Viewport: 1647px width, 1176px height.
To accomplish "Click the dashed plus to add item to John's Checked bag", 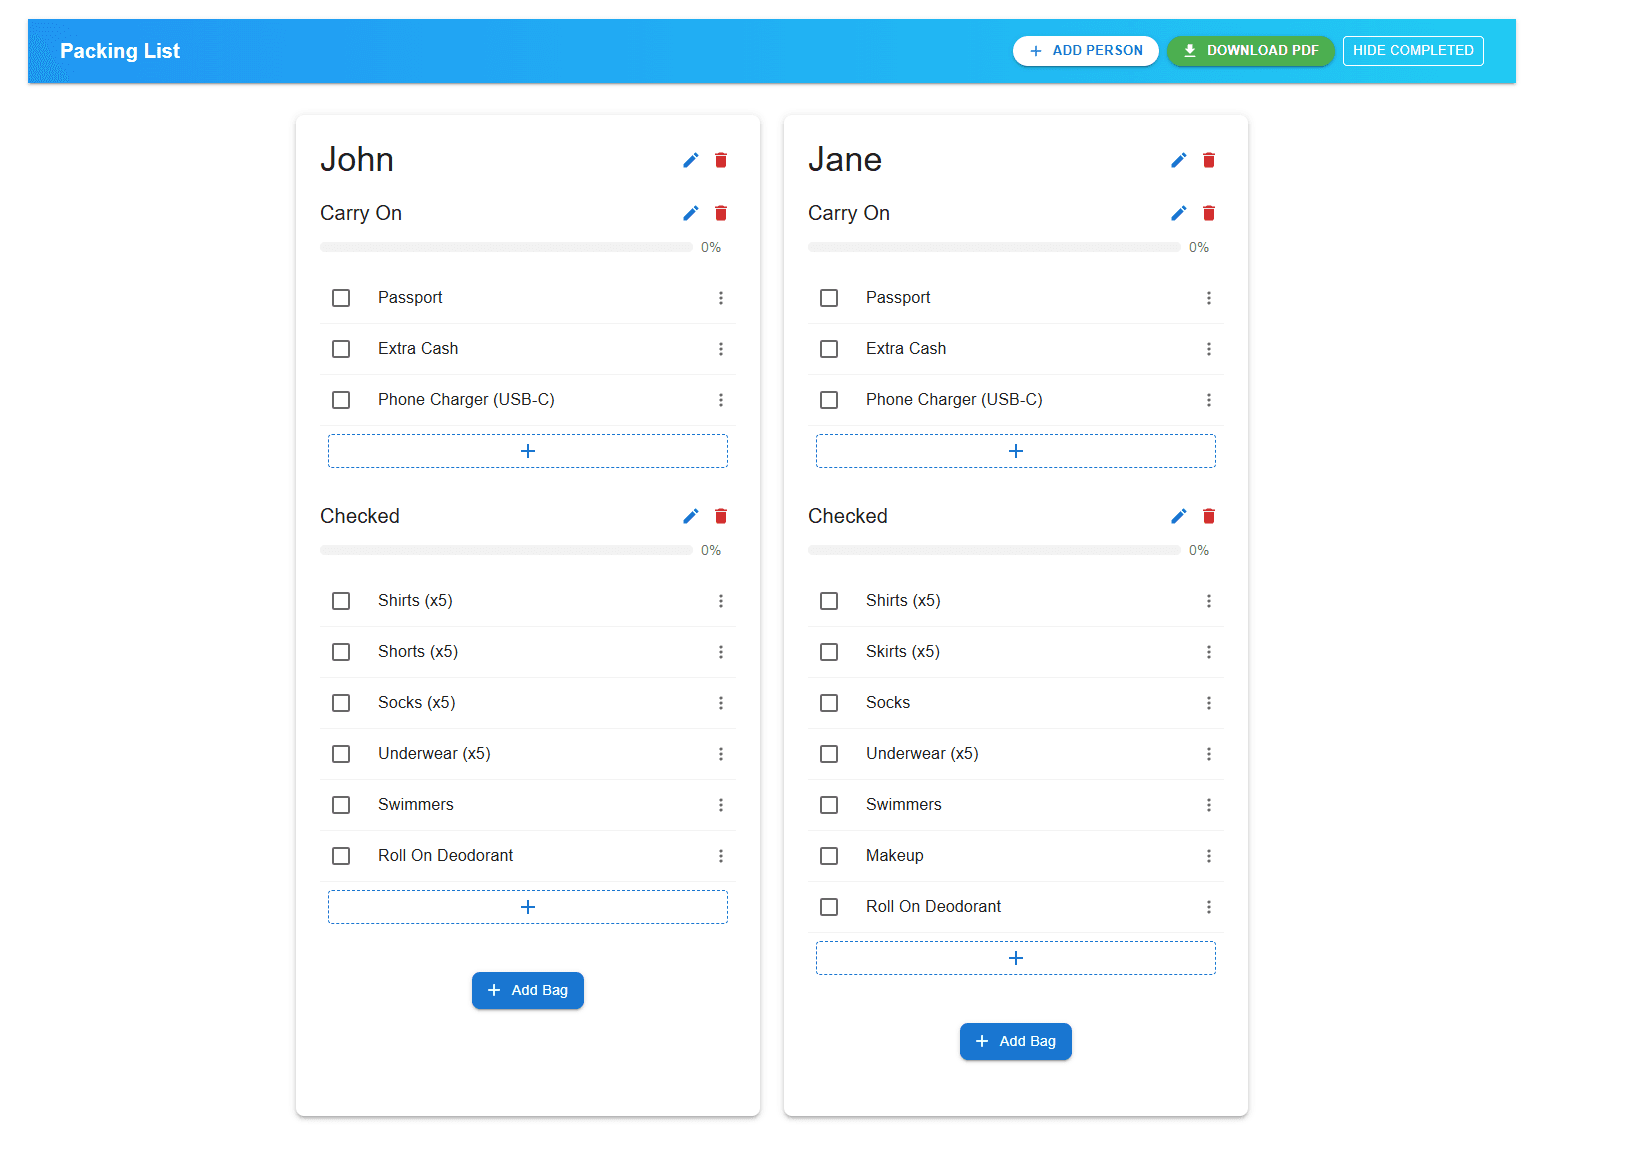I will click(527, 907).
